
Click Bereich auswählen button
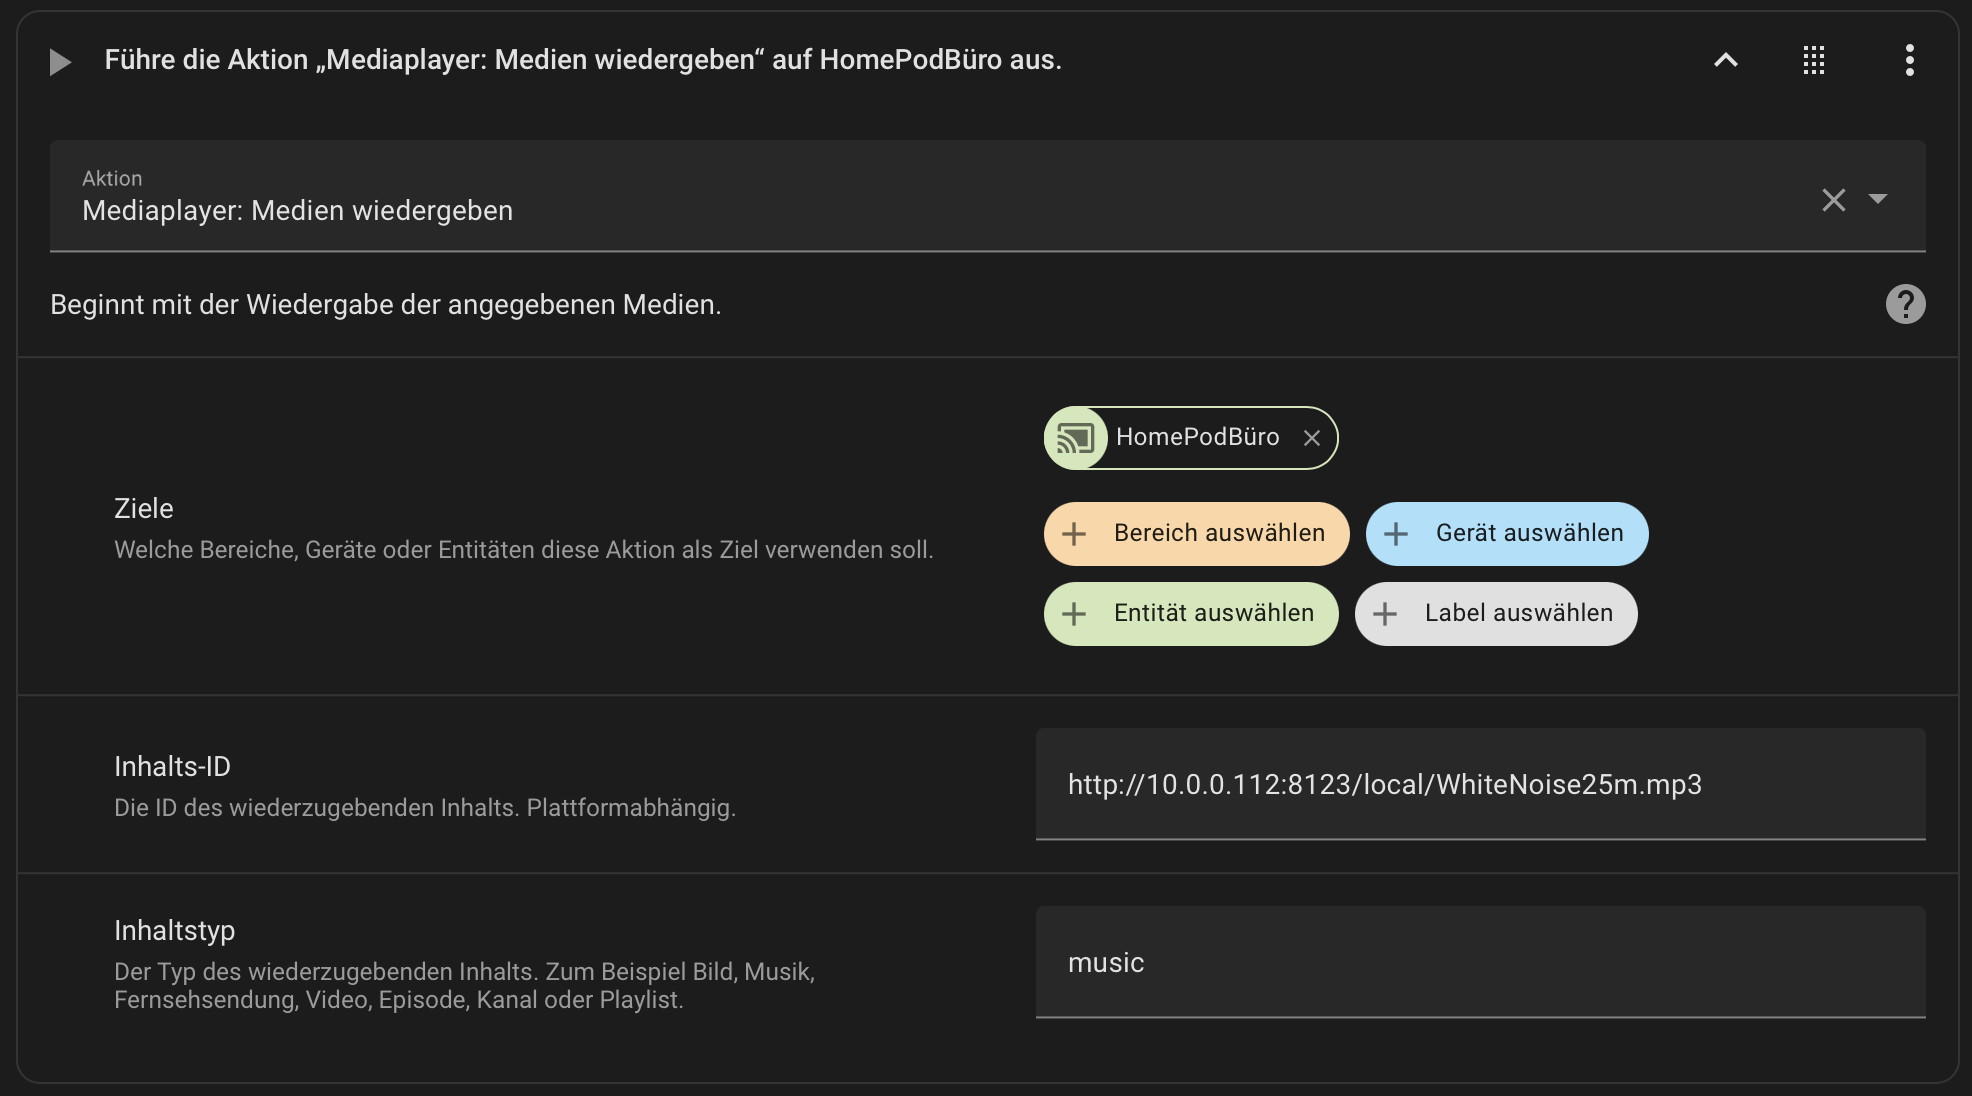tap(1197, 534)
